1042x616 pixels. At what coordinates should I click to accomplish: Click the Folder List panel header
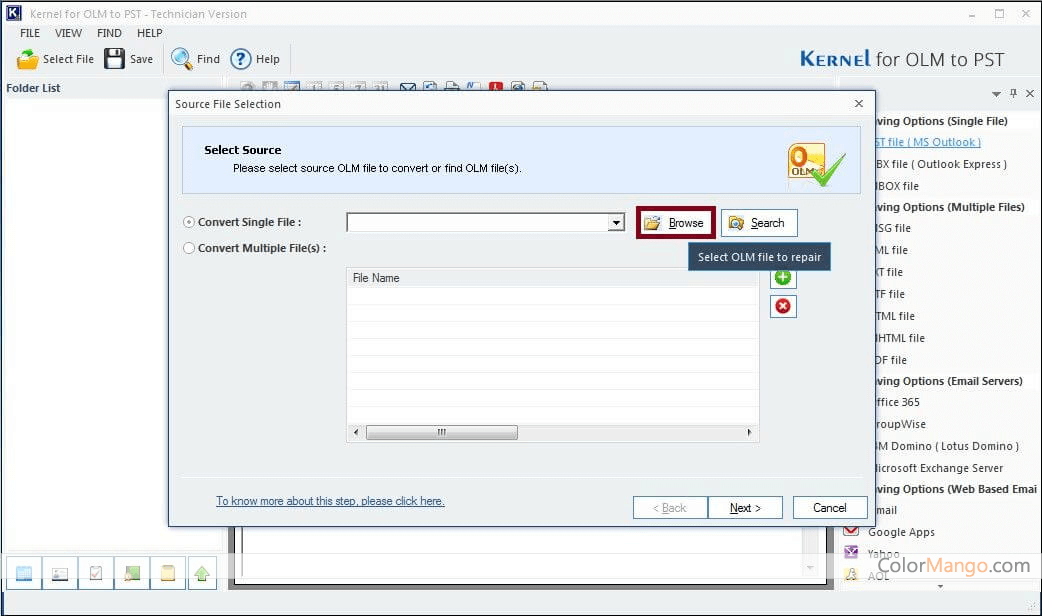(33, 88)
